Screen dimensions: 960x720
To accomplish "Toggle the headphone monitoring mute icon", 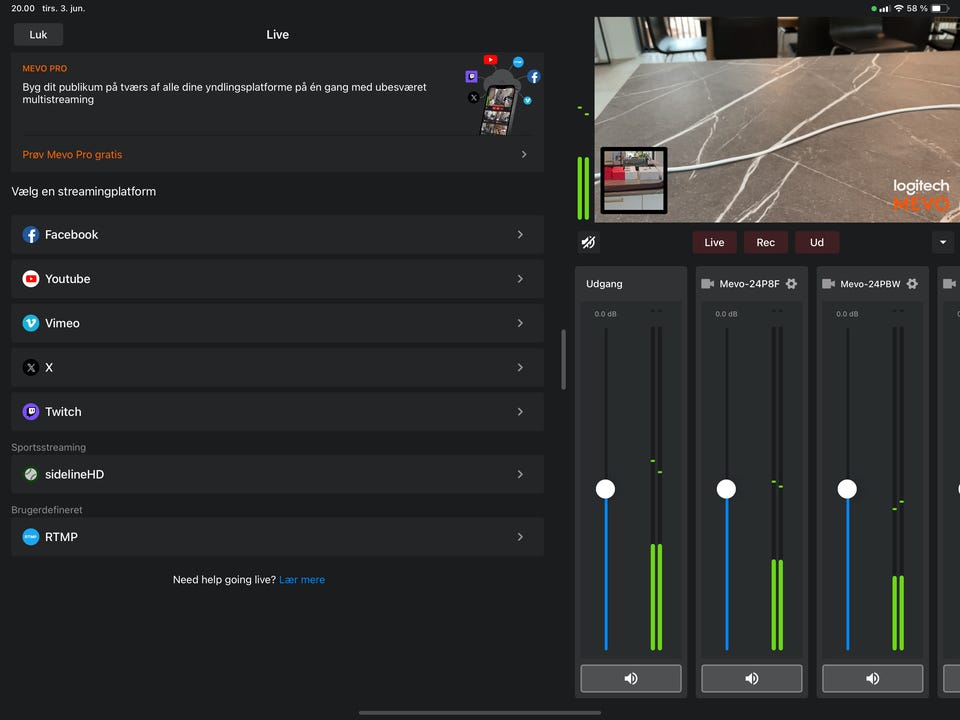I will pos(589,242).
